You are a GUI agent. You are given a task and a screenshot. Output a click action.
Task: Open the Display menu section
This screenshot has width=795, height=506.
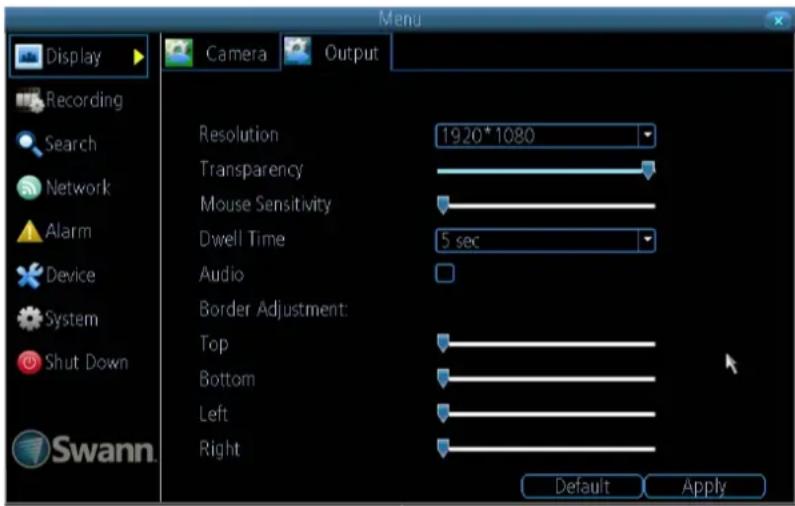click(x=79, y=56)
